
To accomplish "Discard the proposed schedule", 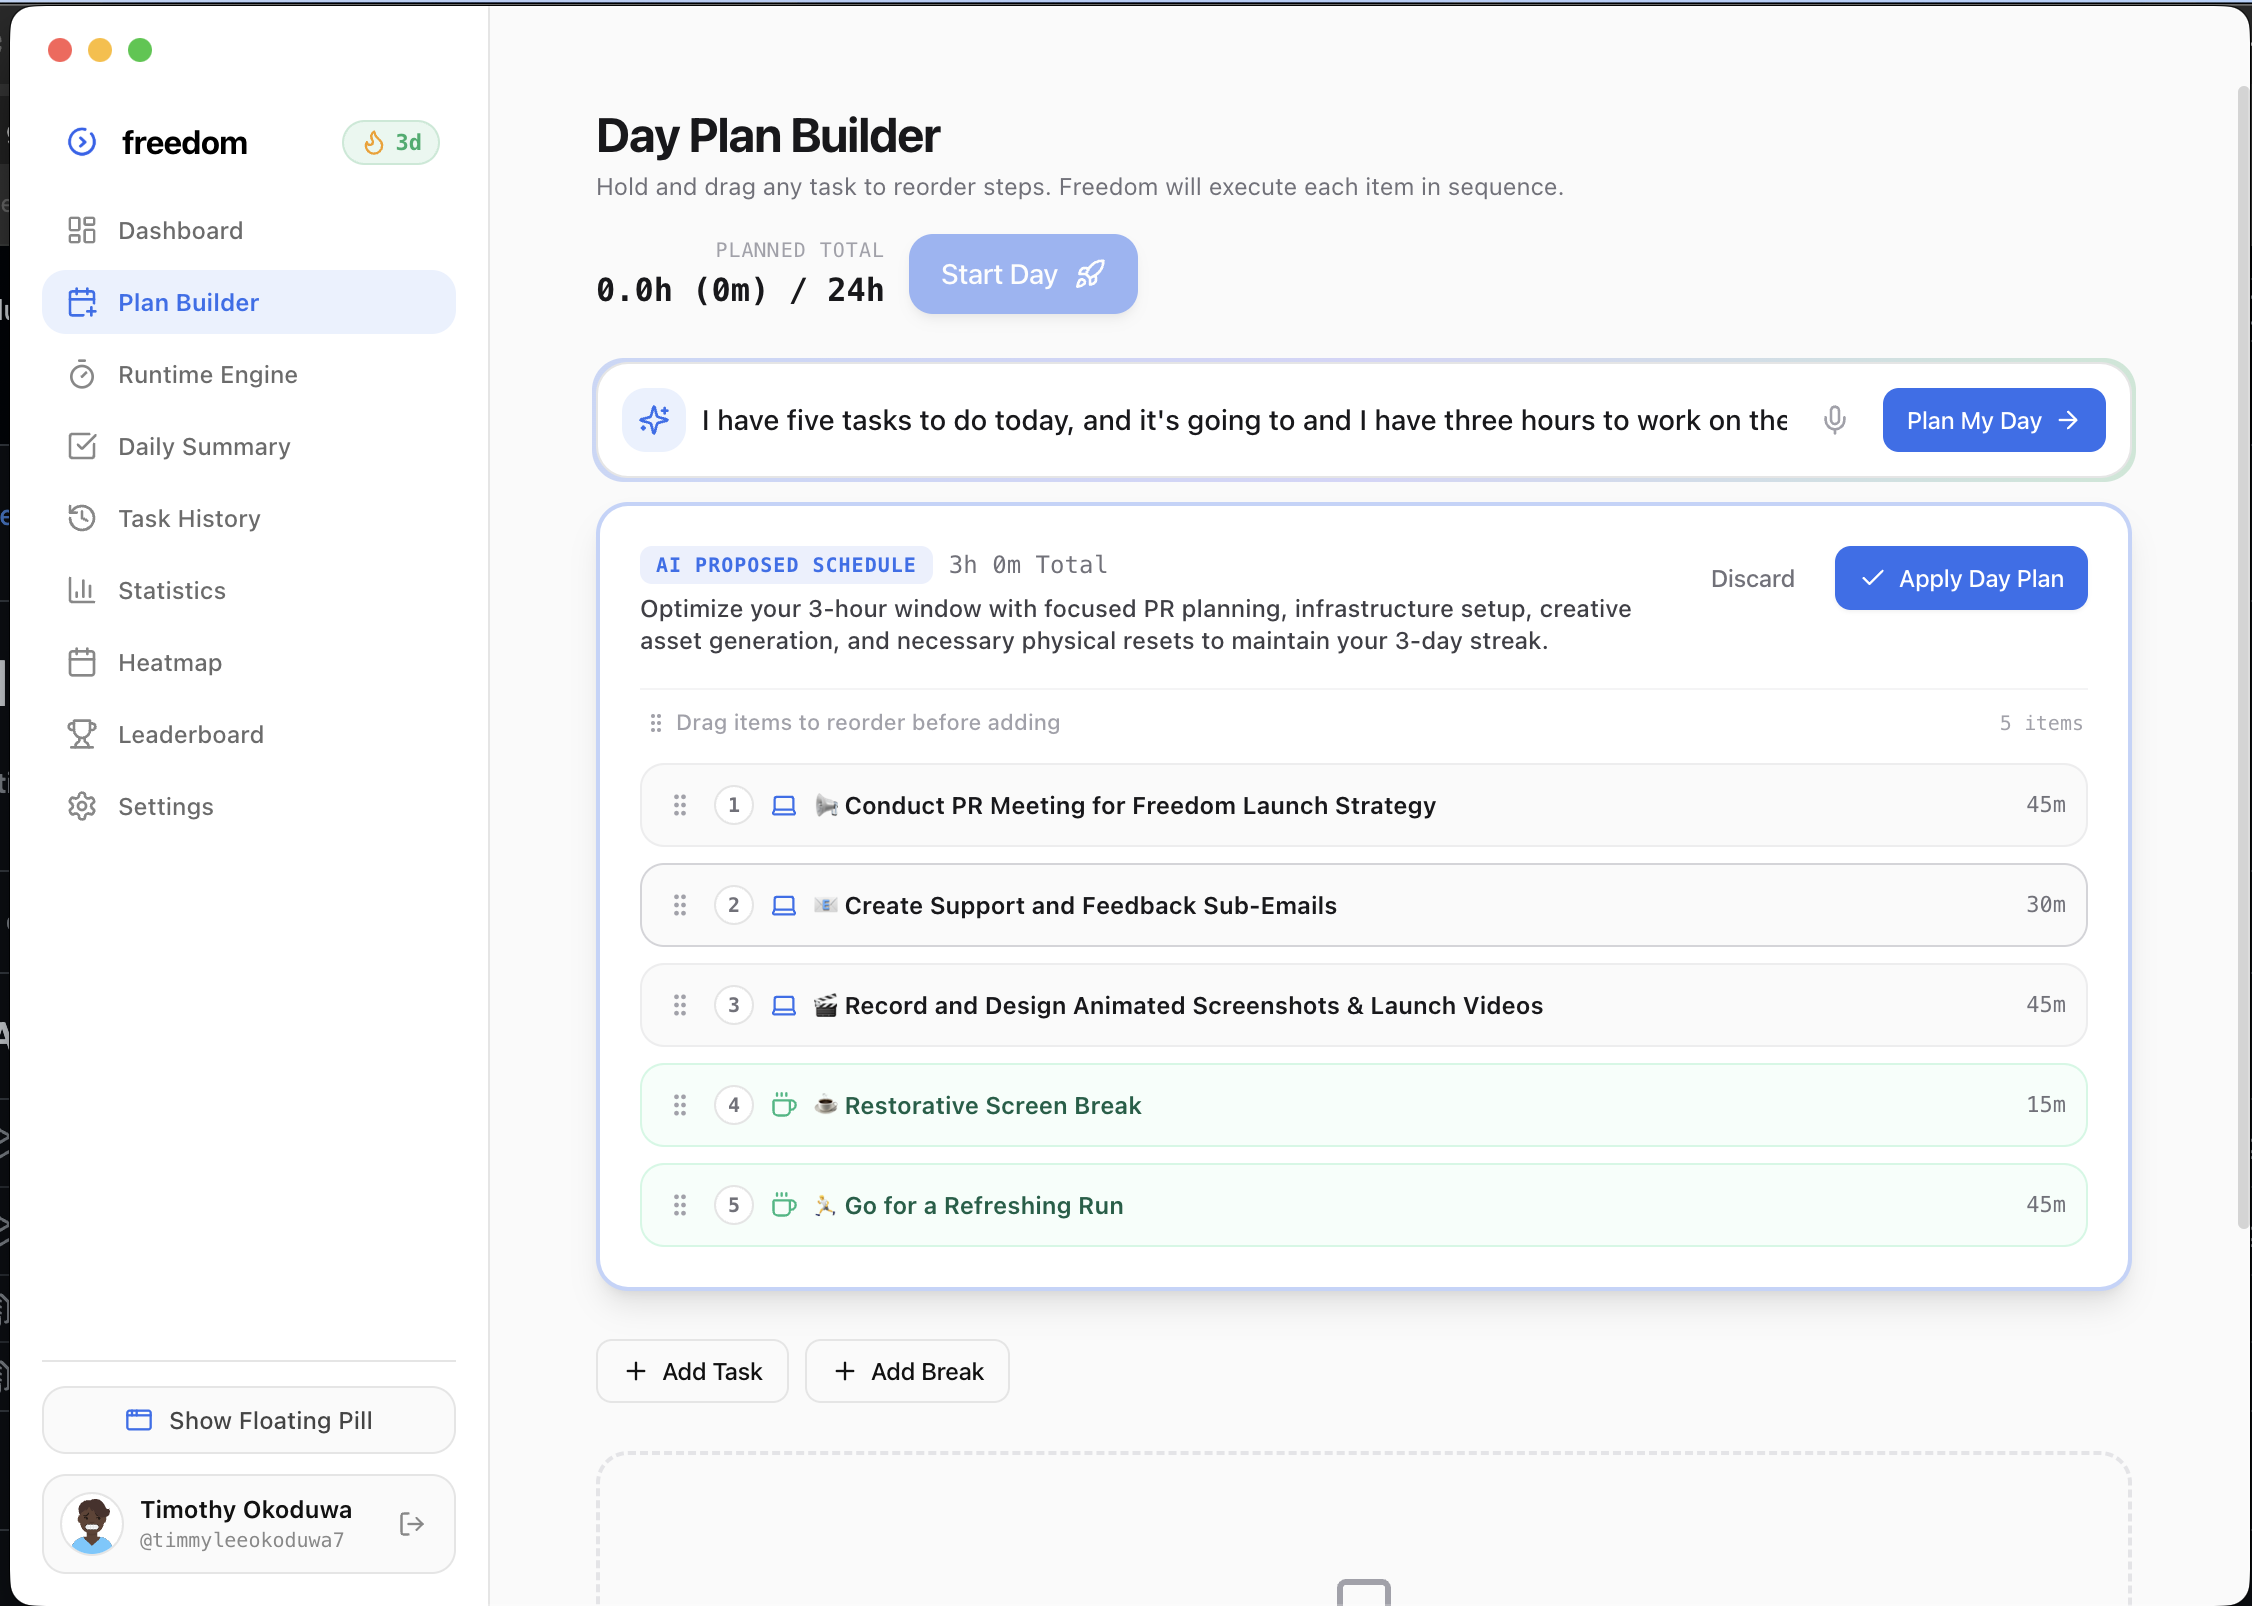I will (x=1752, y=578).
